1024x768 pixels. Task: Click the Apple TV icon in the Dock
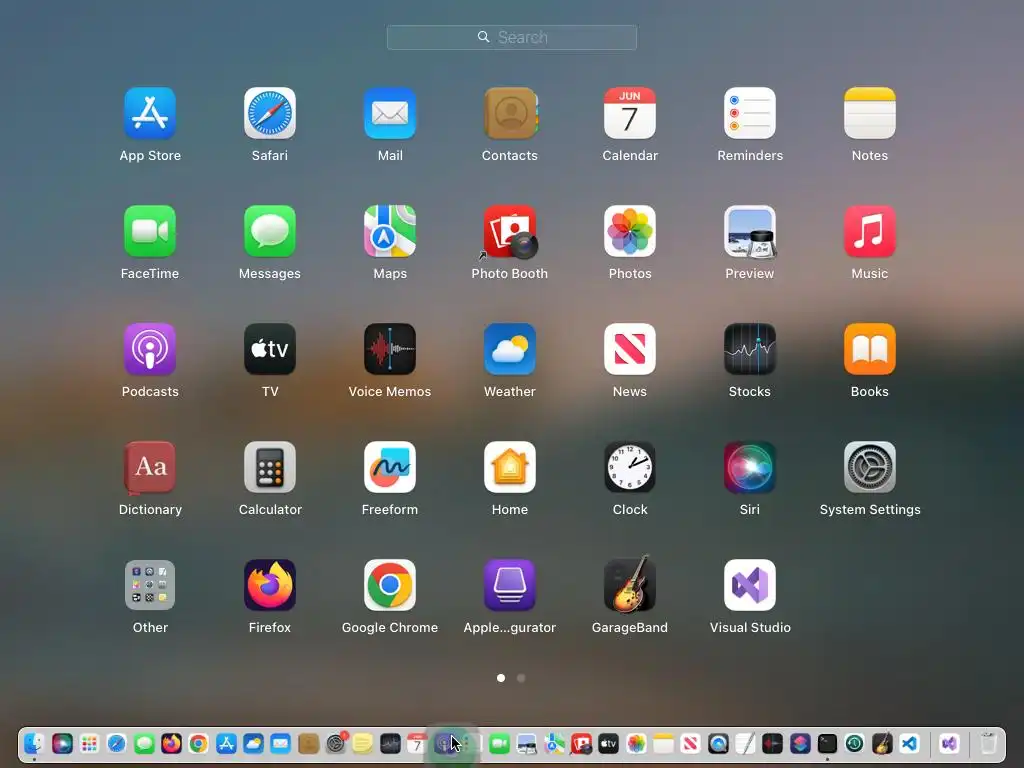609,743
